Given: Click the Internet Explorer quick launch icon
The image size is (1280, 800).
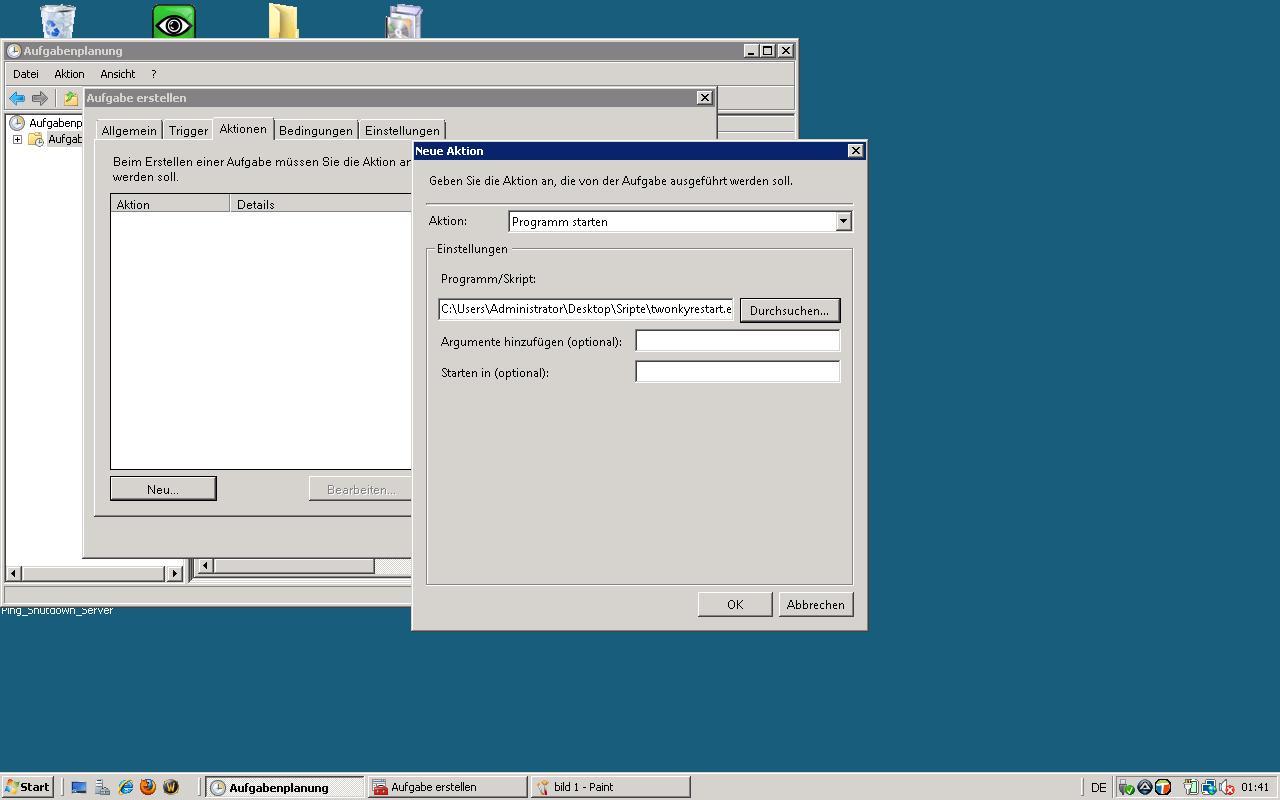Looking at the screenshot, I should (126, 787).
